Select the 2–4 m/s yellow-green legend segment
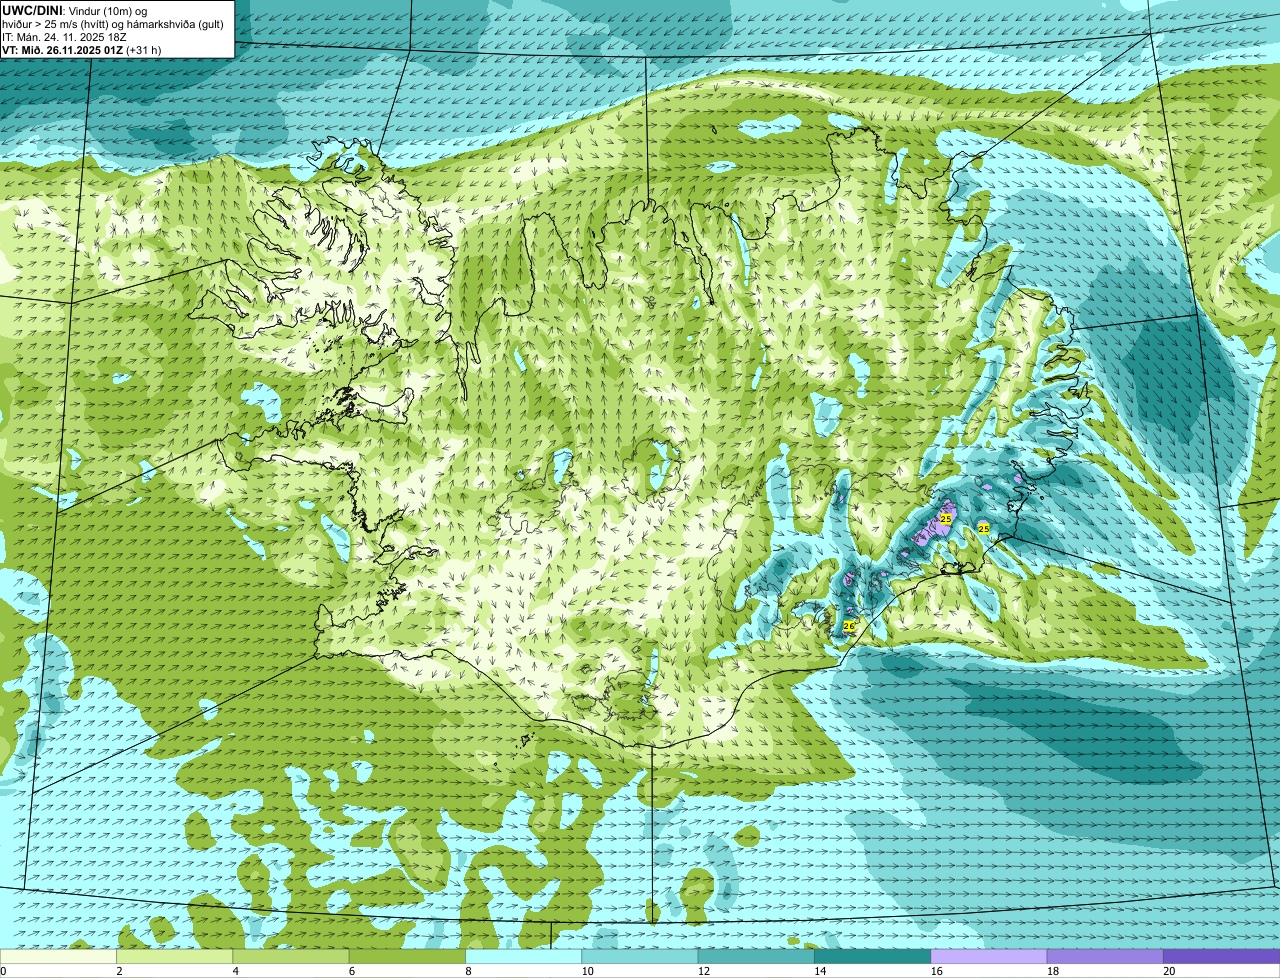The height and width of the screenshot is (978, 1280). 175,956
